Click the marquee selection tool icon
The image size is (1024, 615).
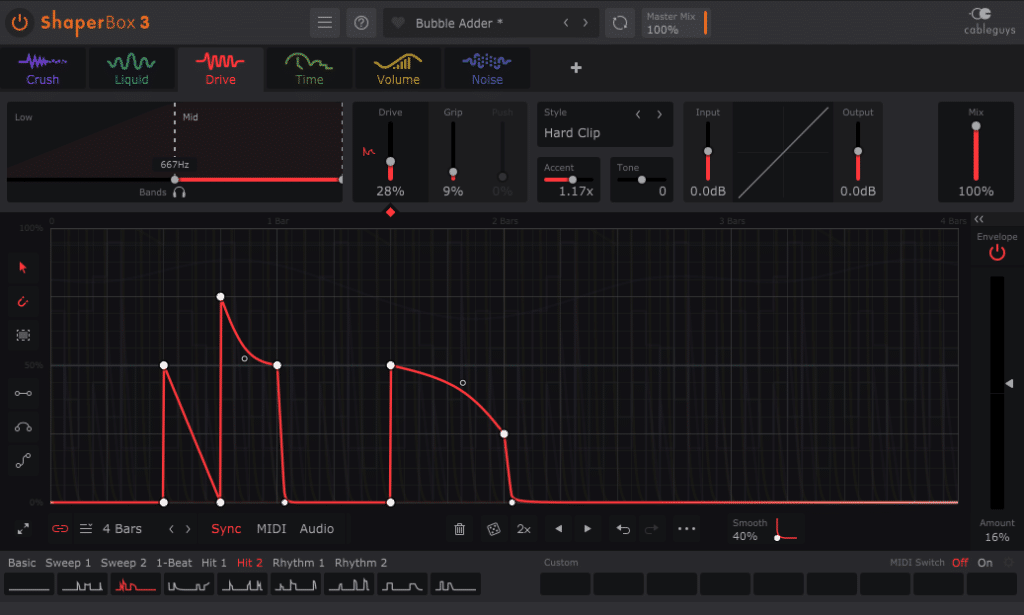coord(22,335)
